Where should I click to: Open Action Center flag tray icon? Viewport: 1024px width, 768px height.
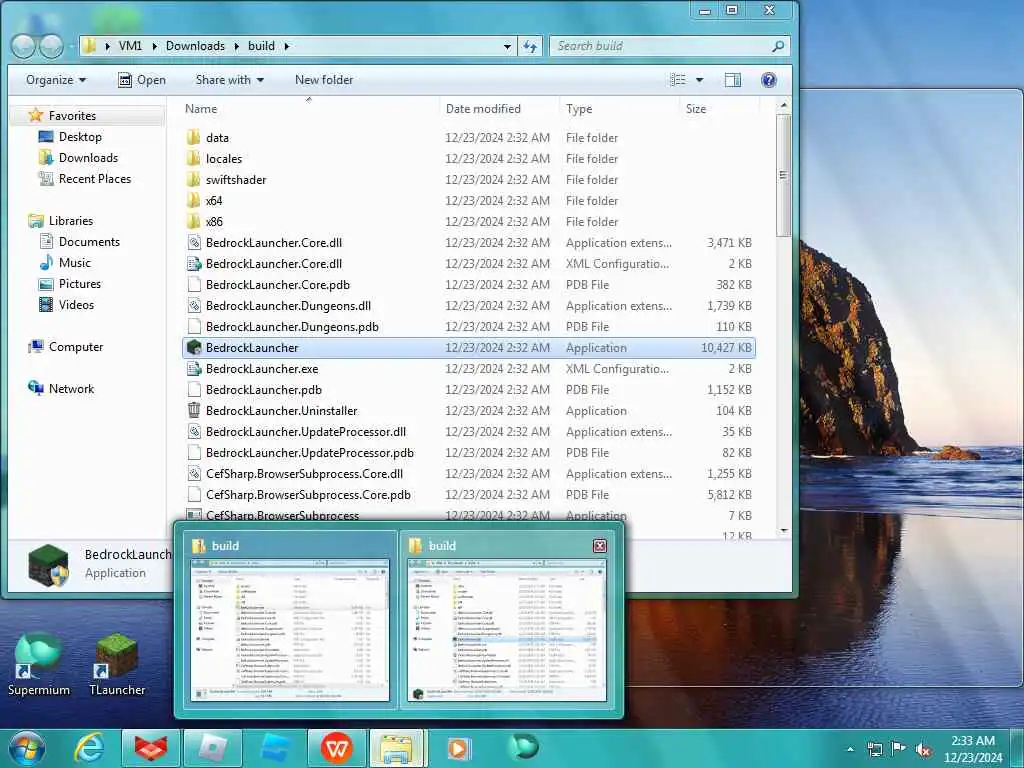[x=899, y=748]
